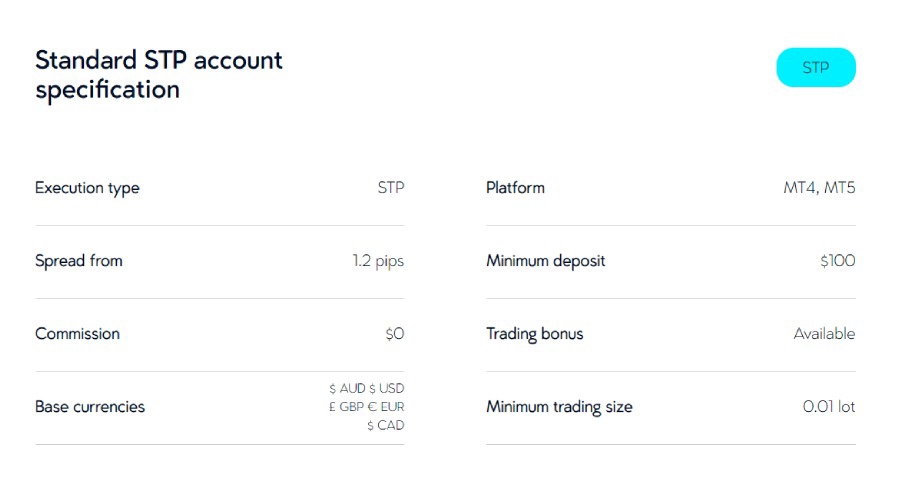Select the 0.01 lot value
The width and height of the screenshot is (900, 500).
(x=829, y=407)
